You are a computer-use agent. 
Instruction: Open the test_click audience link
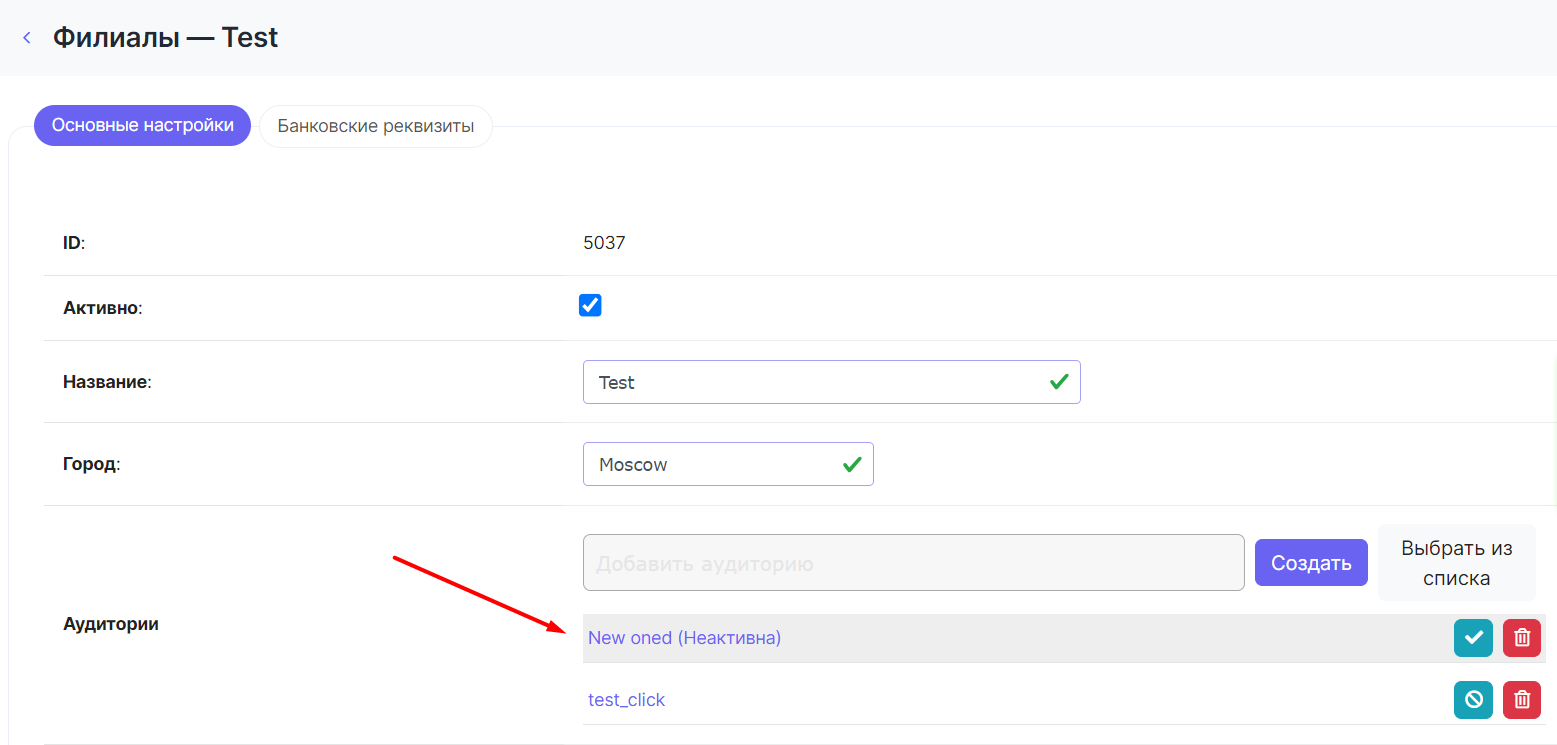(626, 700)
